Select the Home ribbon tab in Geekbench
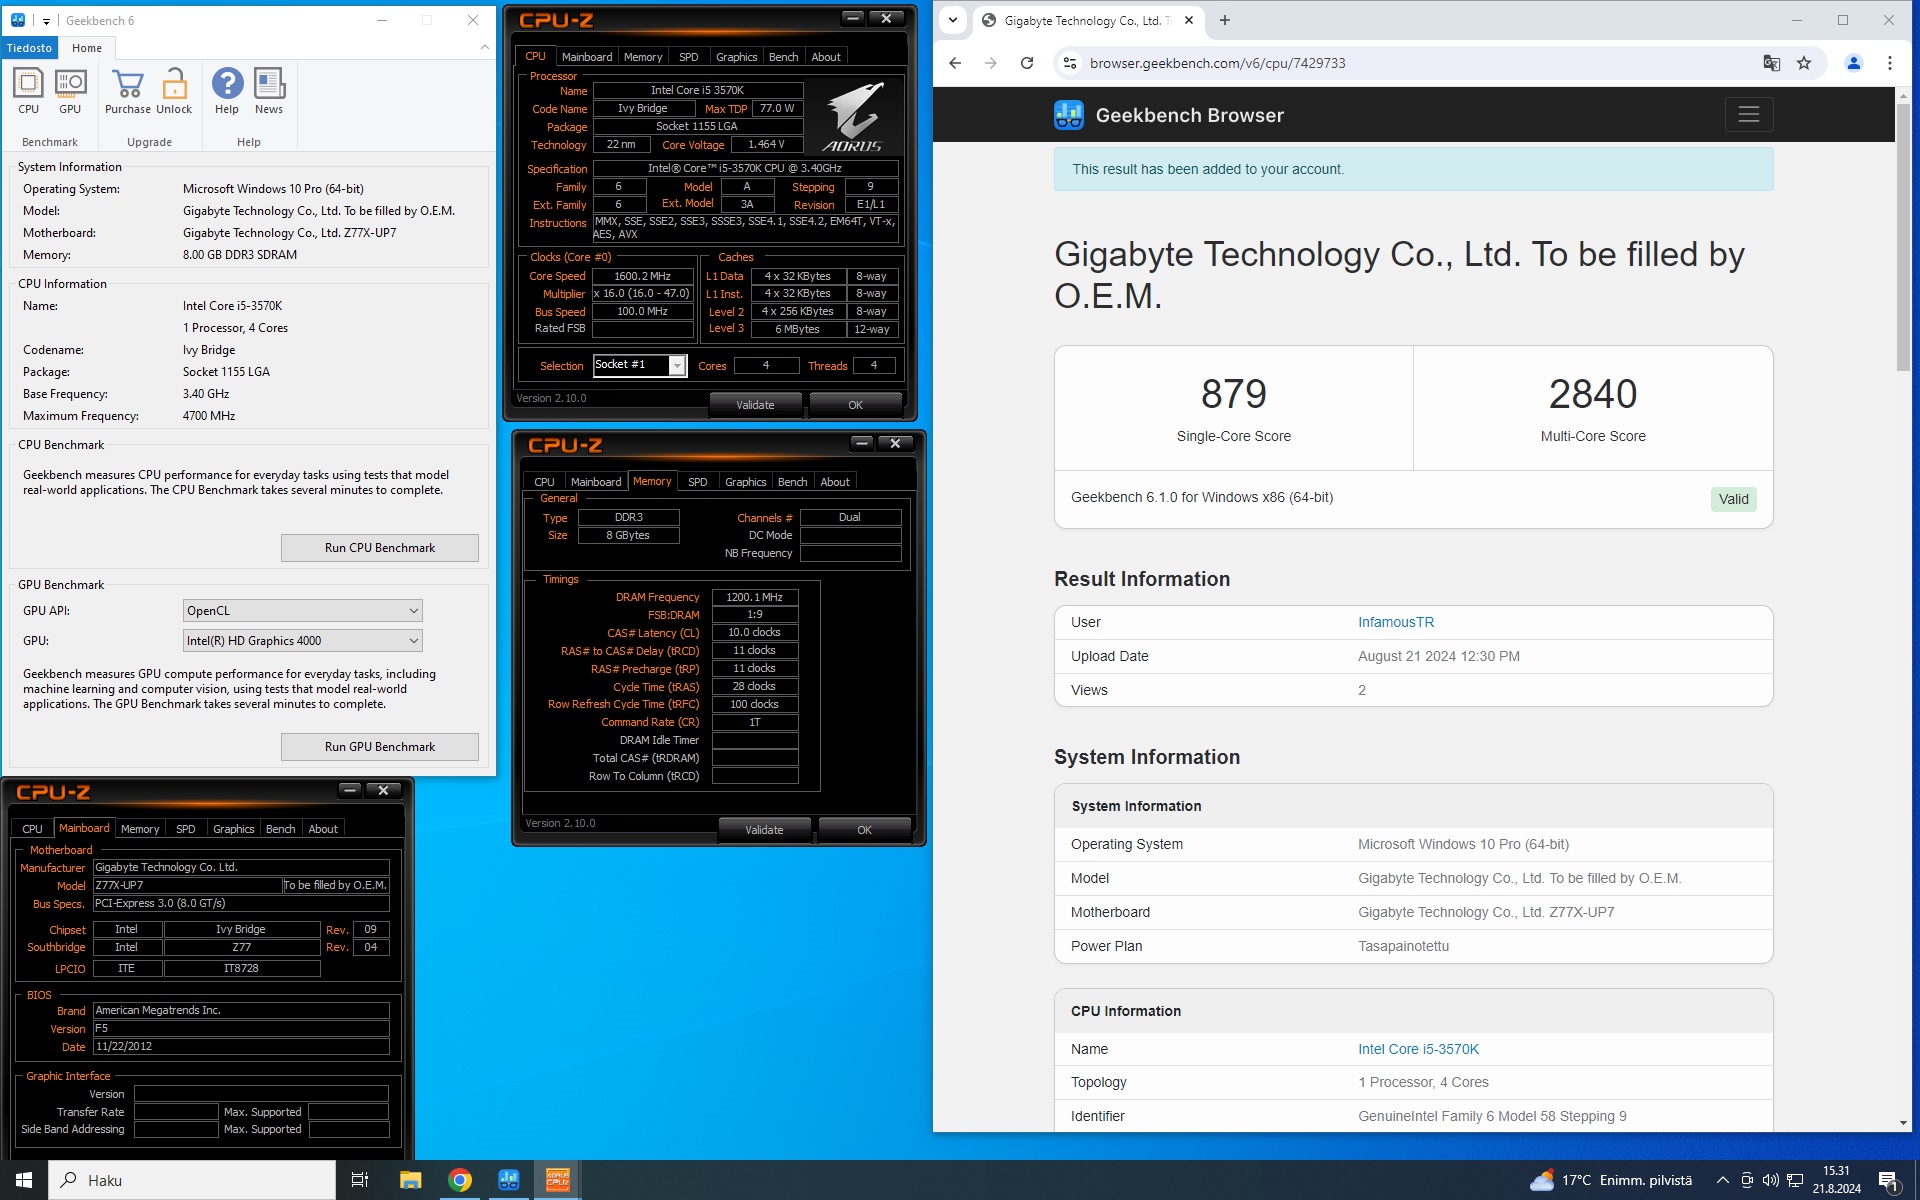The width and height of the screenshot is (1920, 1200). [87, 48]
